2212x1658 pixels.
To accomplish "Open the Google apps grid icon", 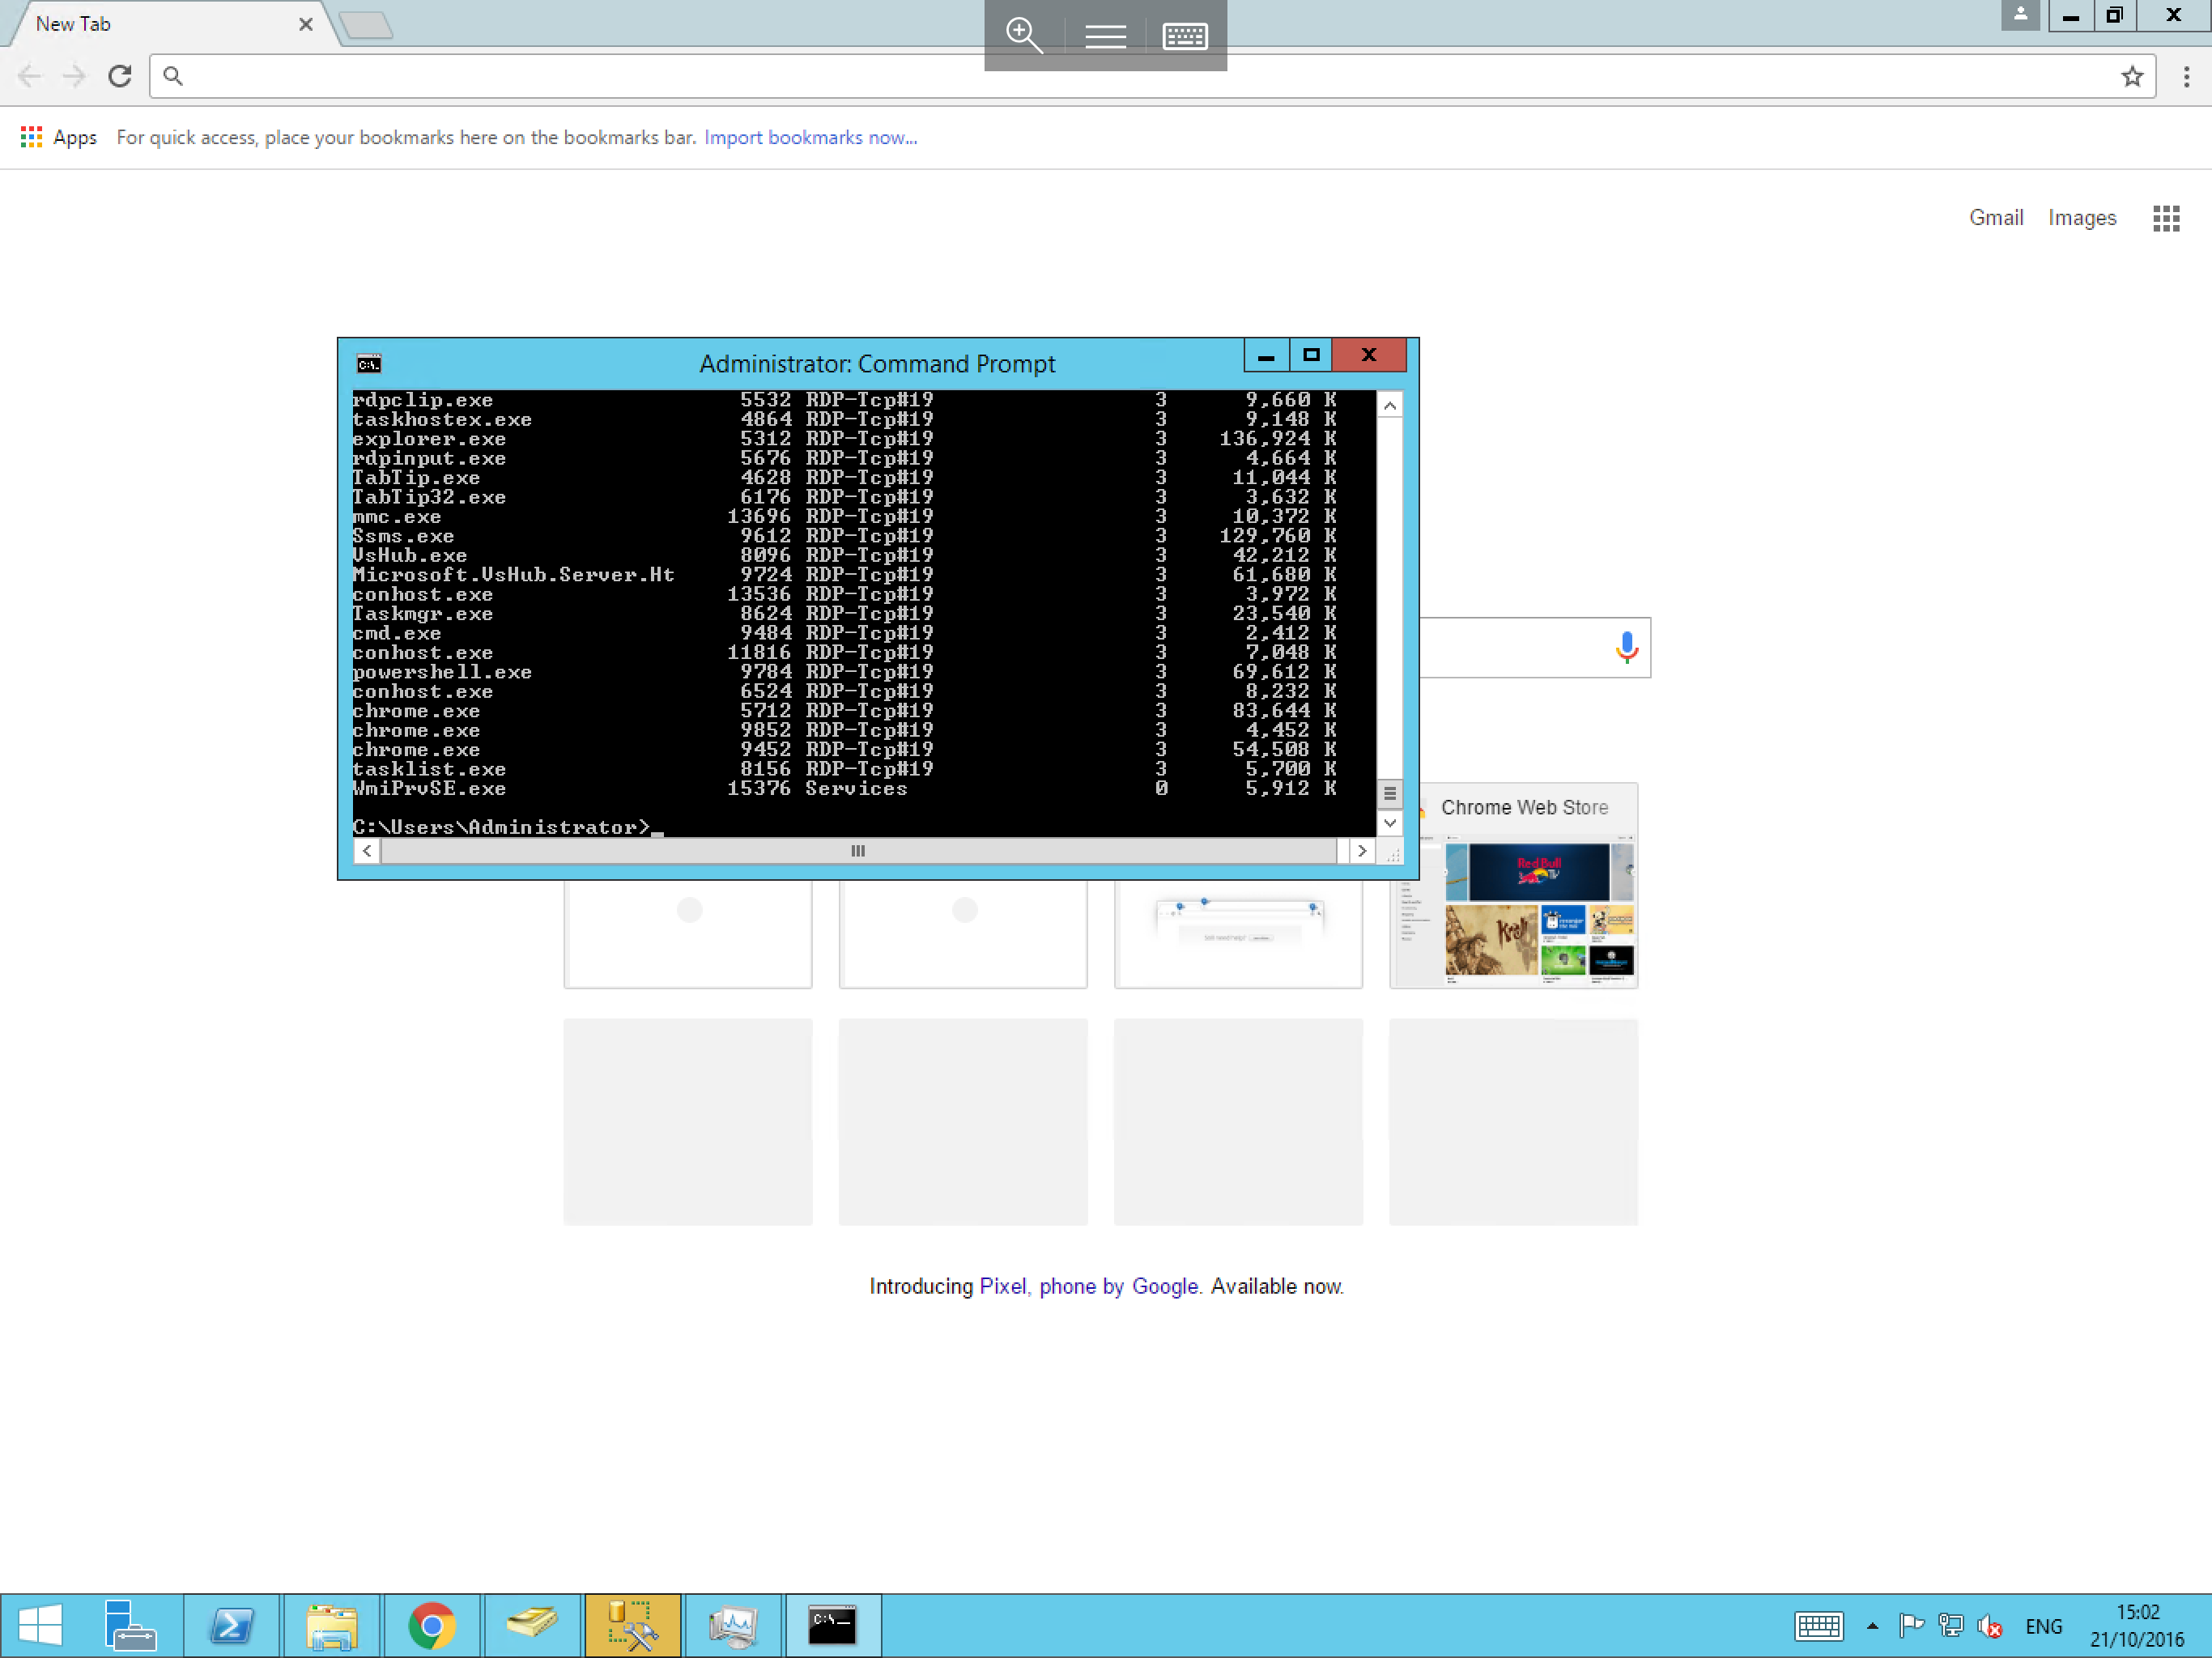I will (2166, 218).
